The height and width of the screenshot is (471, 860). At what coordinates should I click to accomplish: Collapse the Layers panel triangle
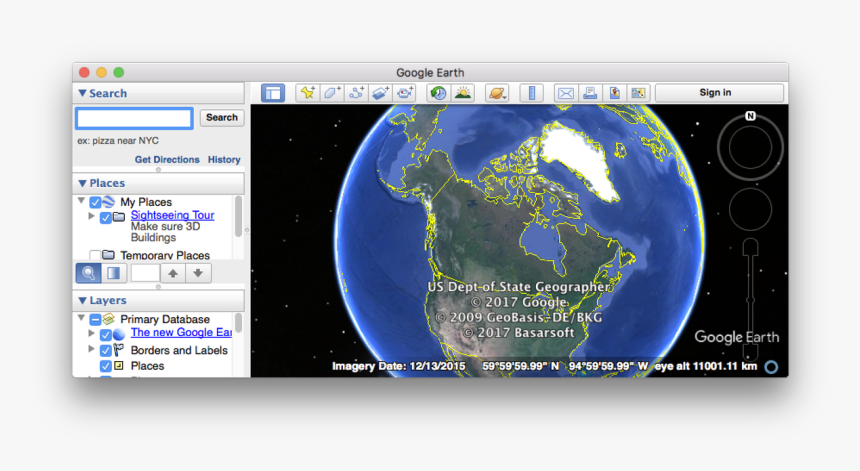tap(82, 300)
